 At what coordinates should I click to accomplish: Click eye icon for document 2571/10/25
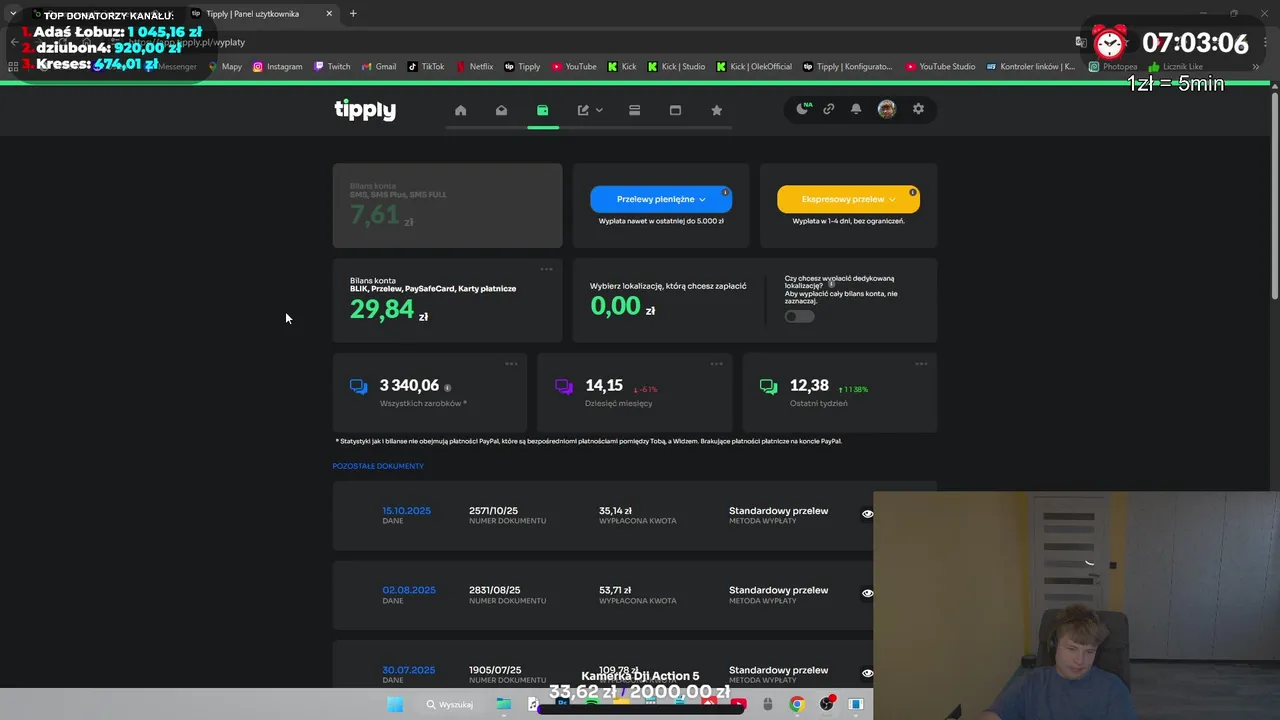click(x=867, y=514)
